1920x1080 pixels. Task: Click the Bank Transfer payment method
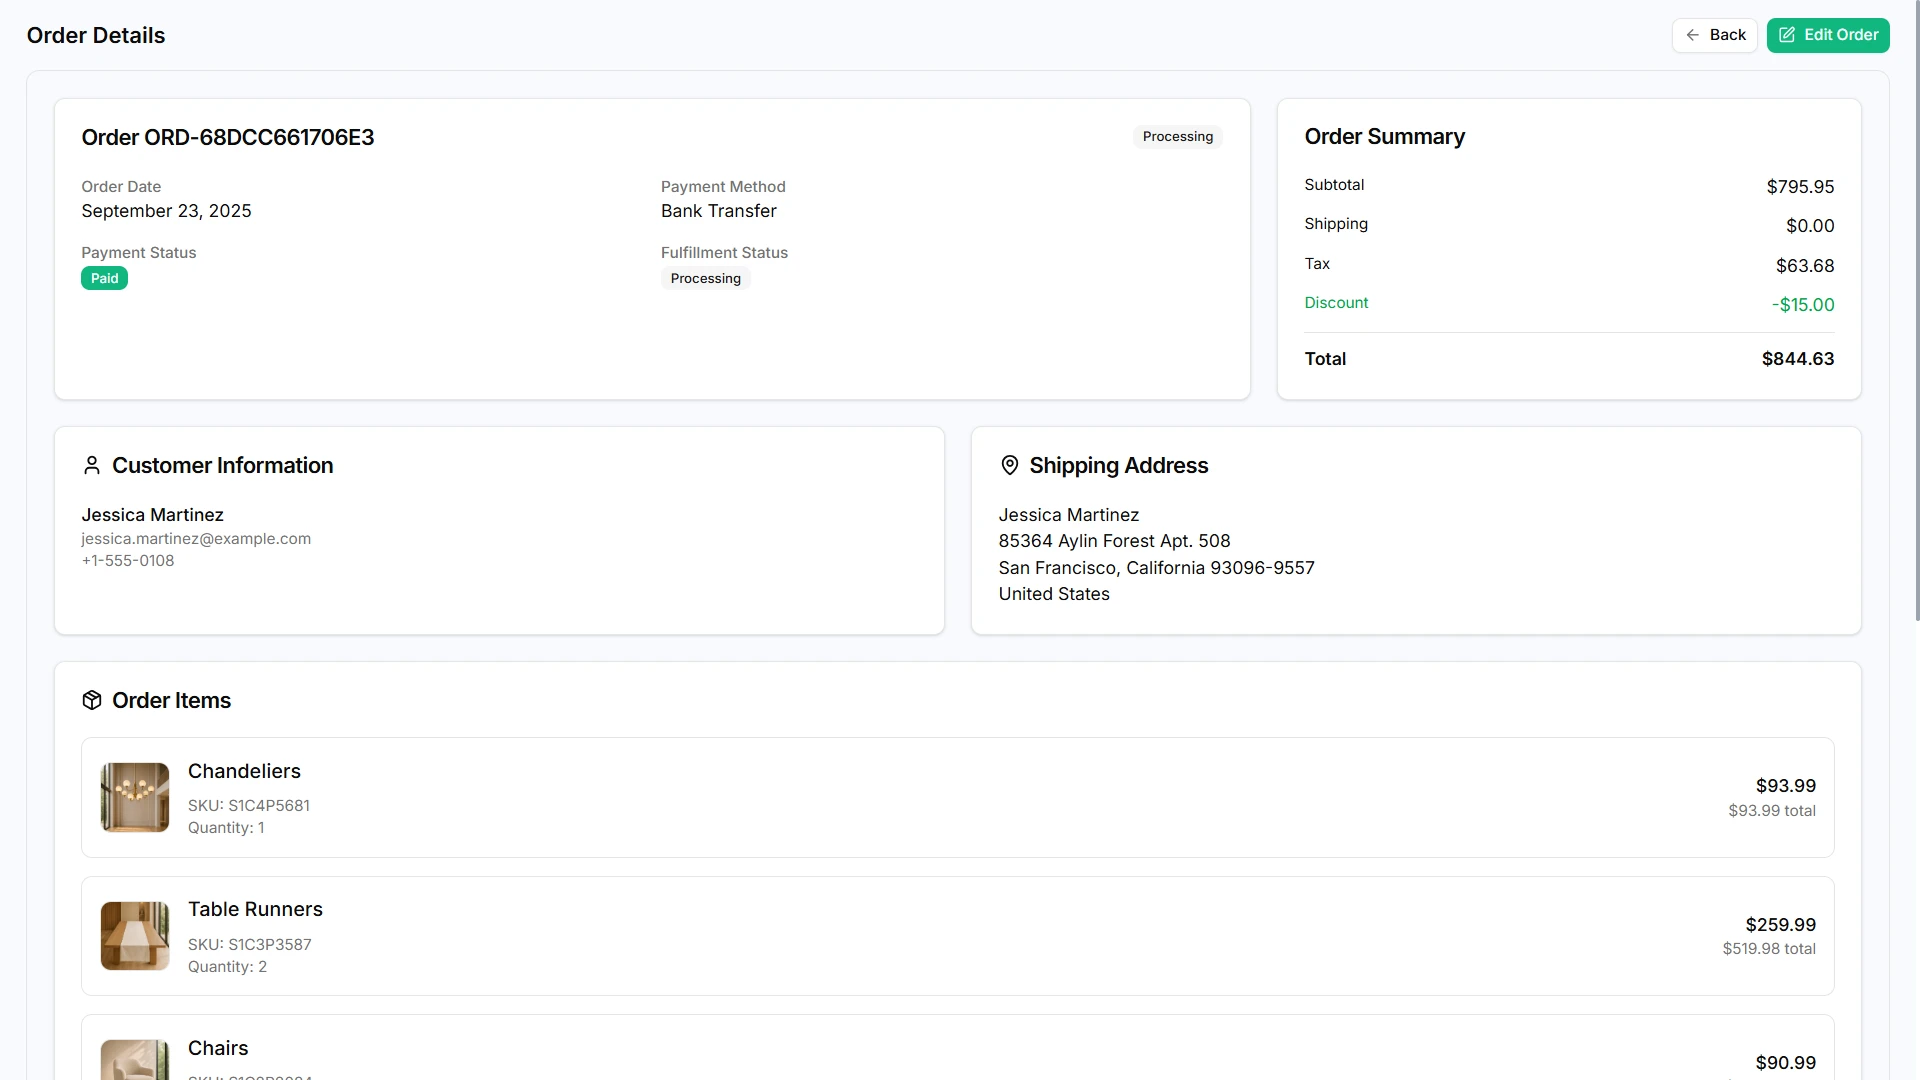point(718,211)
